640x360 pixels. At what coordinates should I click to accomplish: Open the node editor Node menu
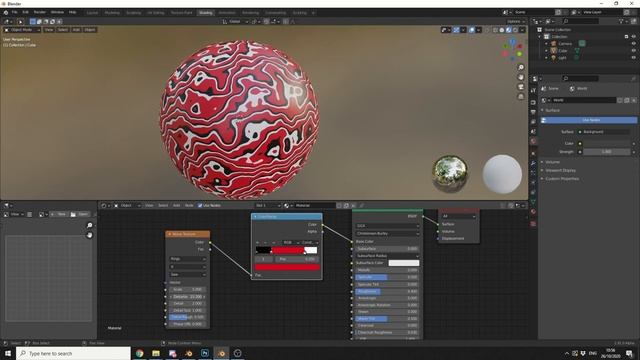point(189,206)
